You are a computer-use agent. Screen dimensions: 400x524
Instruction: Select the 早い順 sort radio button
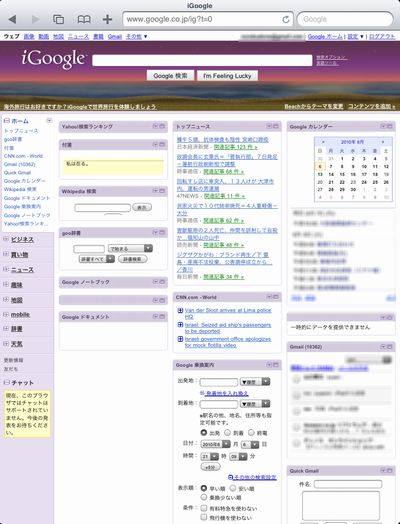[204, 488]
